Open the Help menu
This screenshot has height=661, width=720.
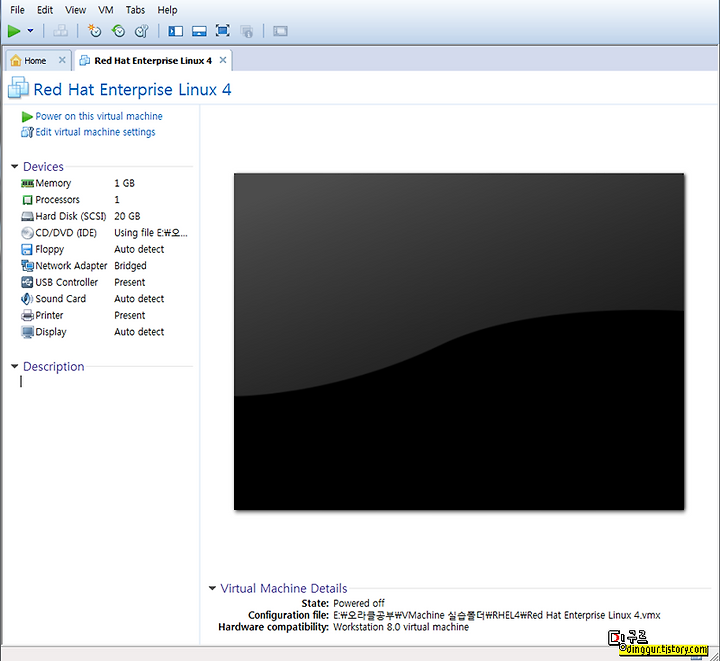pyautogui.click(x=167, y=10)
